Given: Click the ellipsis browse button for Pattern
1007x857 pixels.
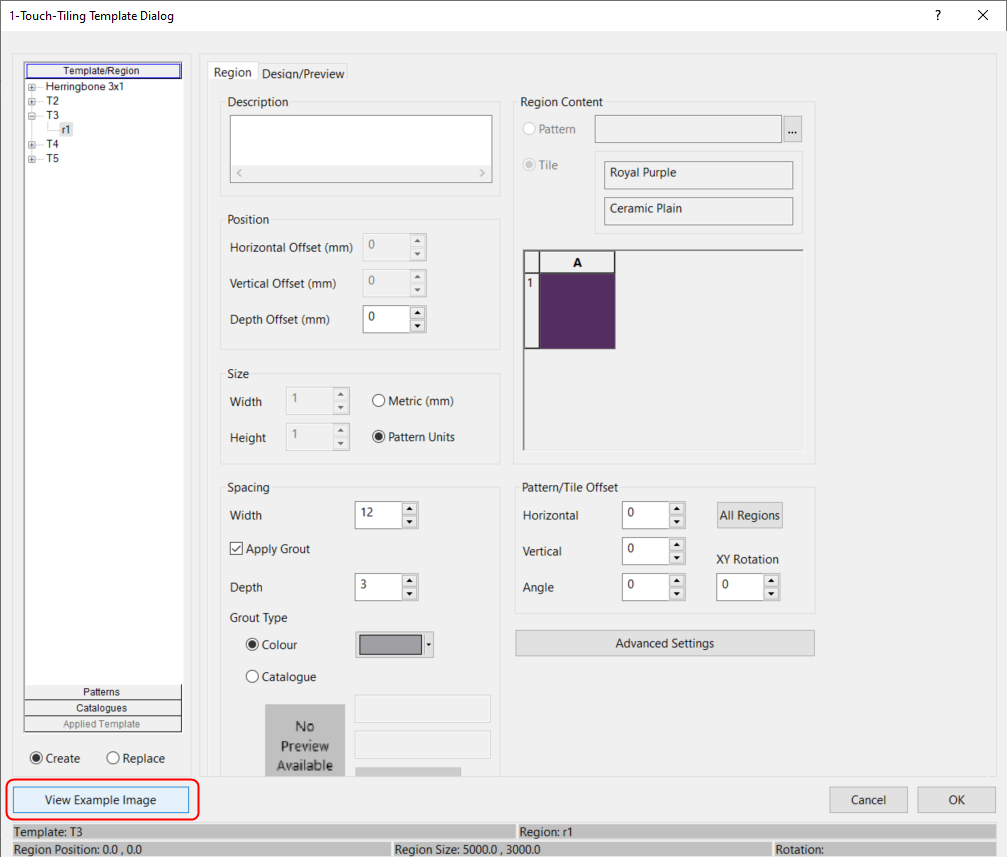Looking at the screenshot, I should tap(792, 130).
